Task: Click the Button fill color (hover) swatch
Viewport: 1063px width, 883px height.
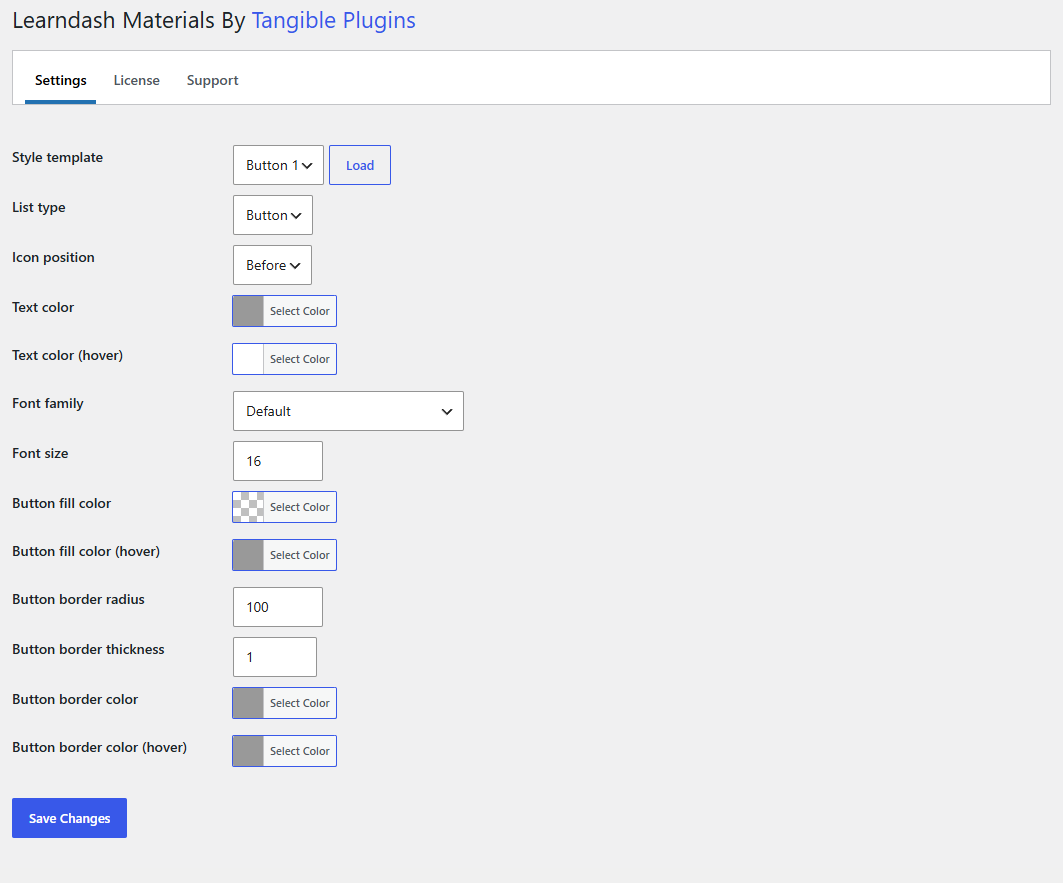Action: pyautogui.click(x=248, y=555)
